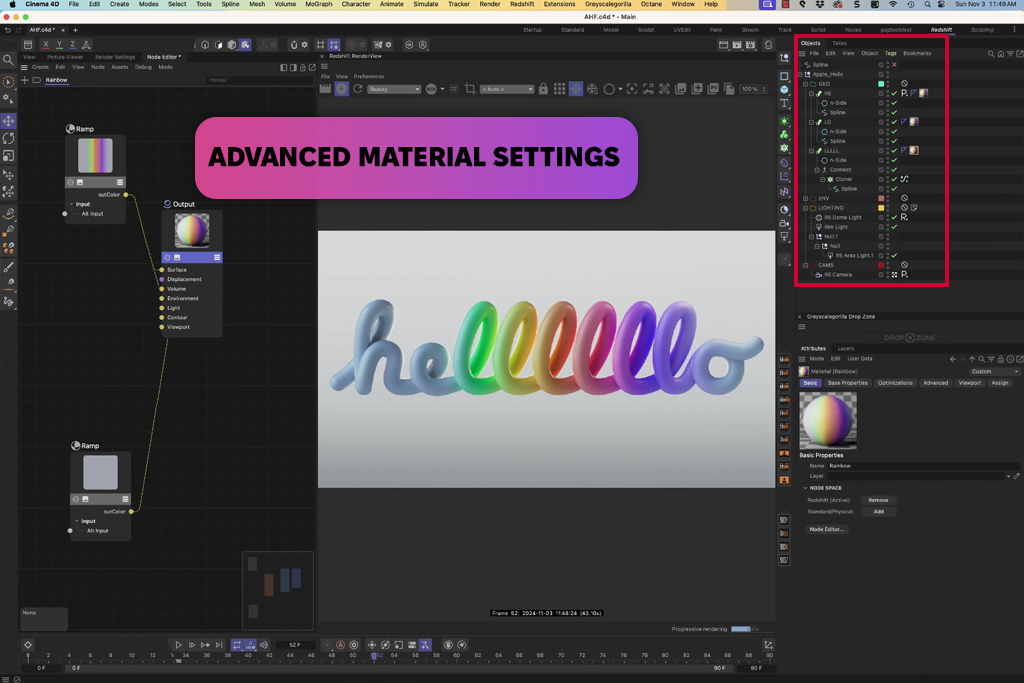Click the Attributes back arrow icon
1024x683 pixels.
tap(953, 359)
